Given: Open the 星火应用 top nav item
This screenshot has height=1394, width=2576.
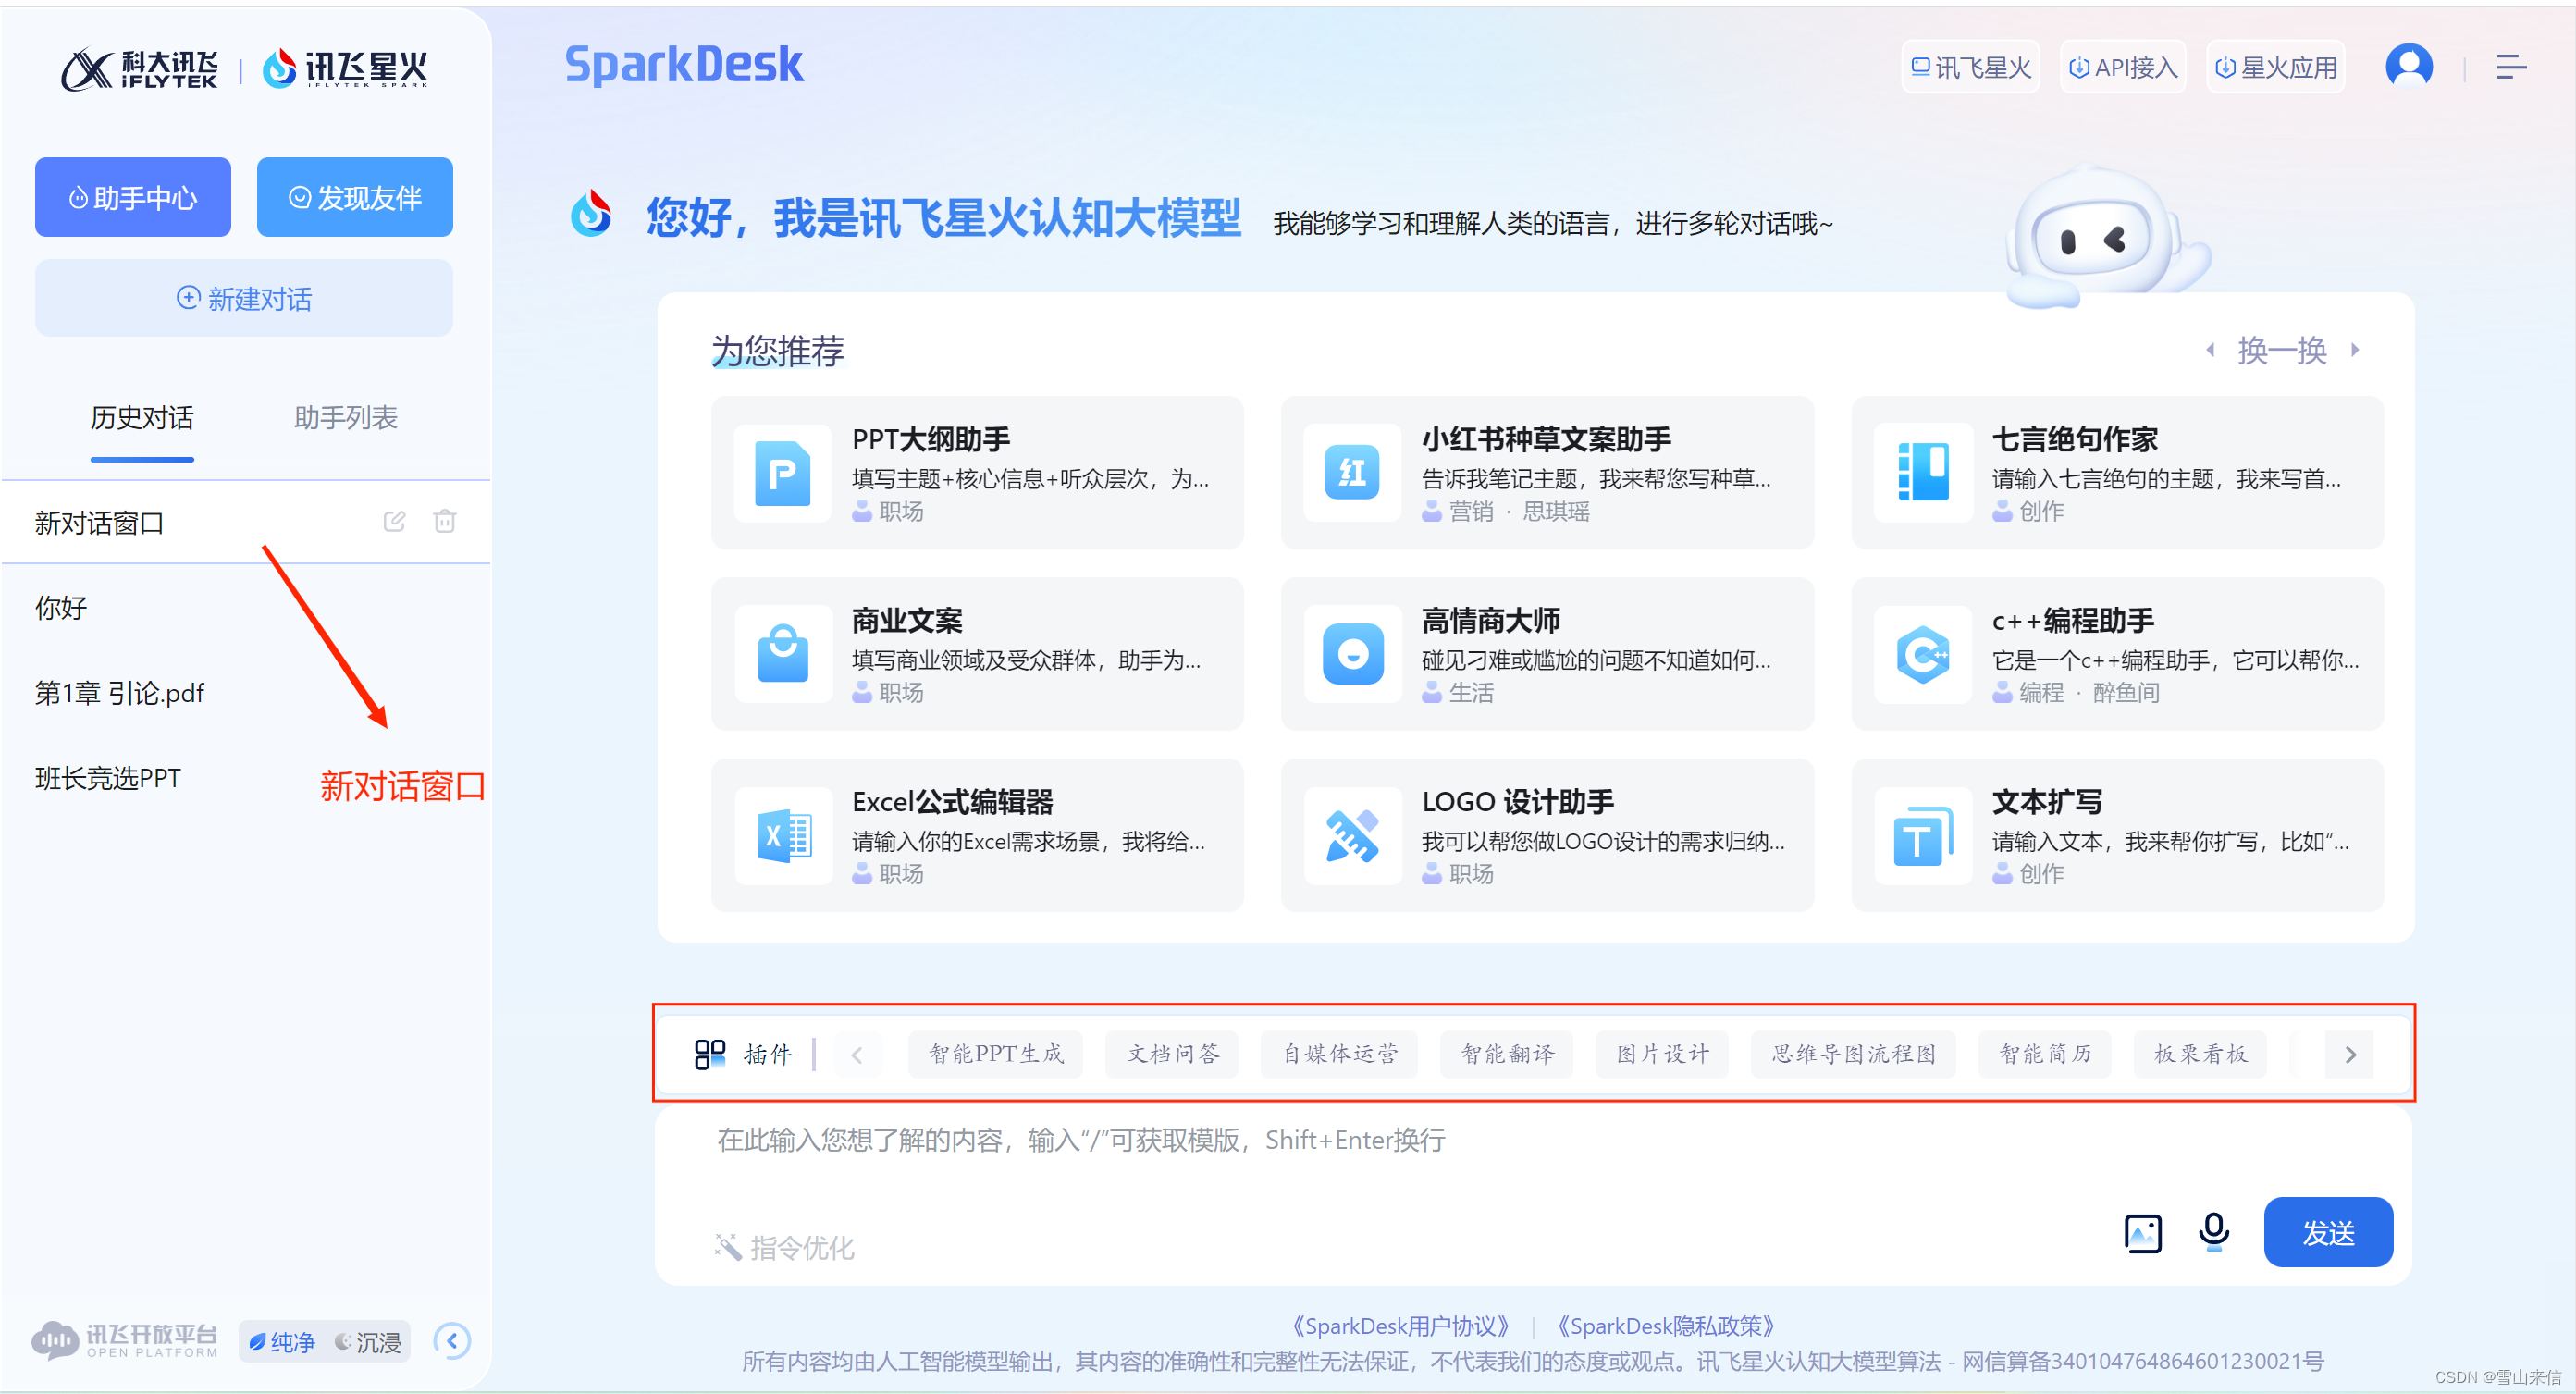Looking at the screenshot, I should coord(2275,67).
